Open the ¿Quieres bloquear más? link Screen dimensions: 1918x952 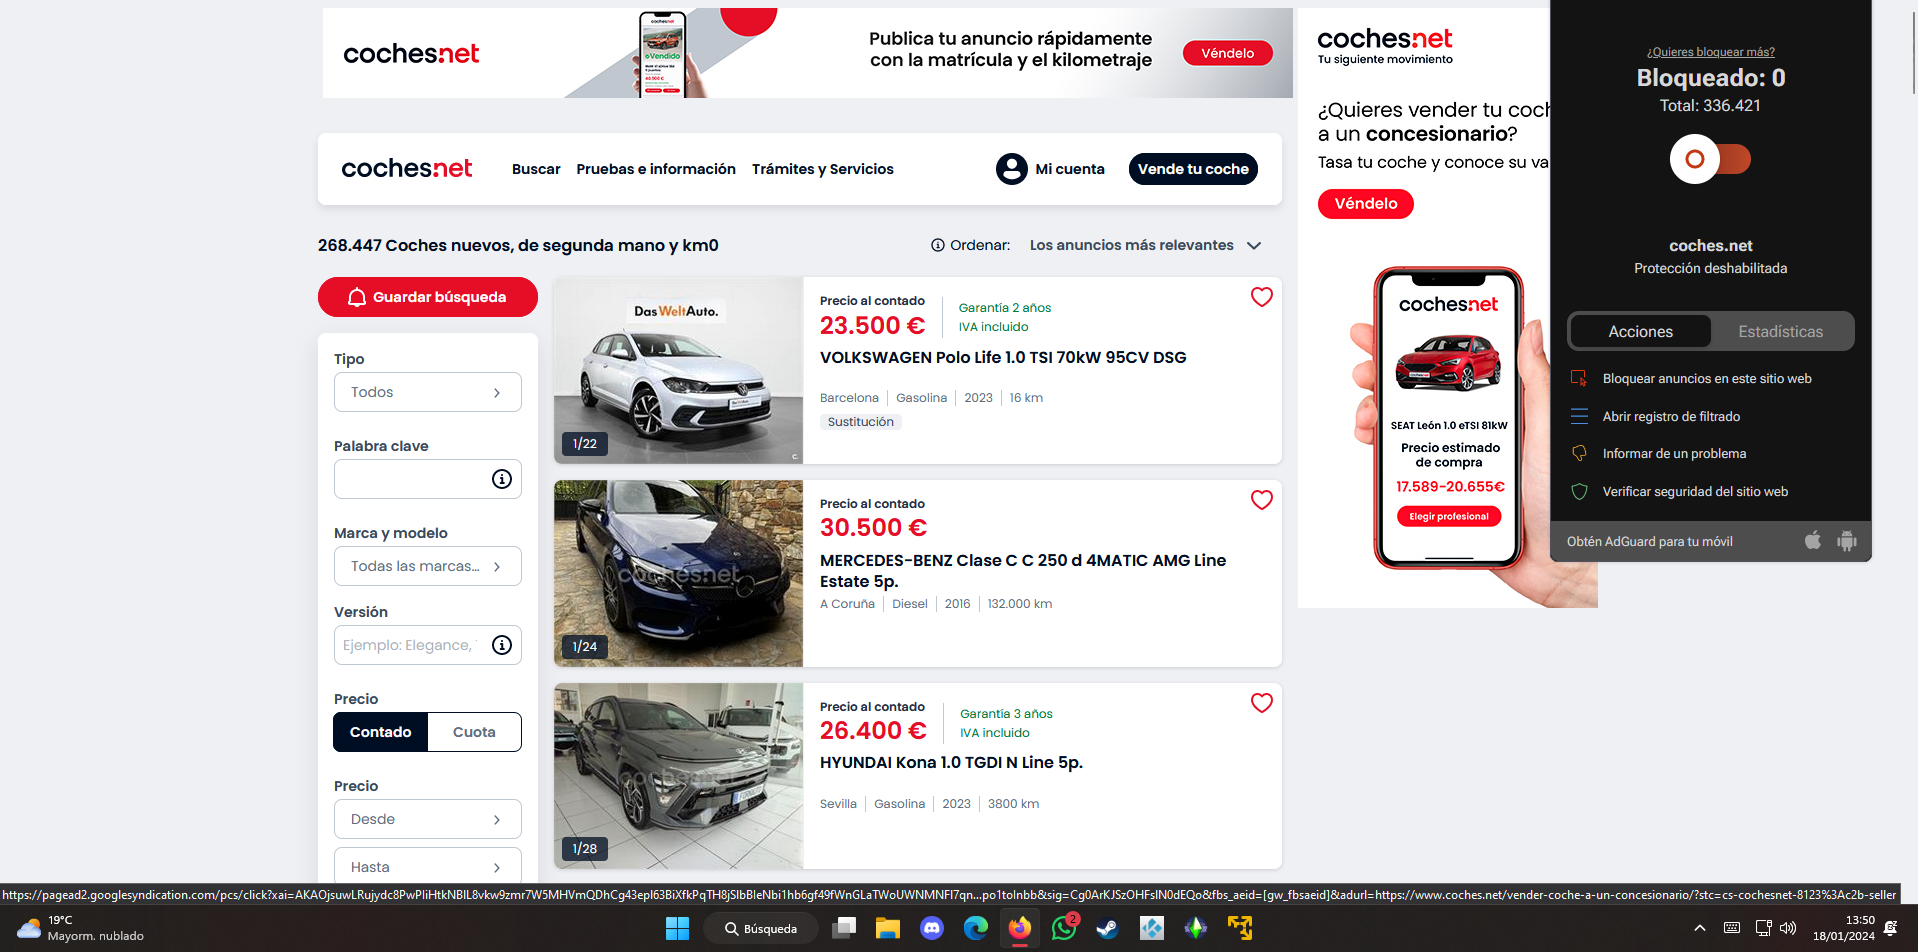[1710, 51]
